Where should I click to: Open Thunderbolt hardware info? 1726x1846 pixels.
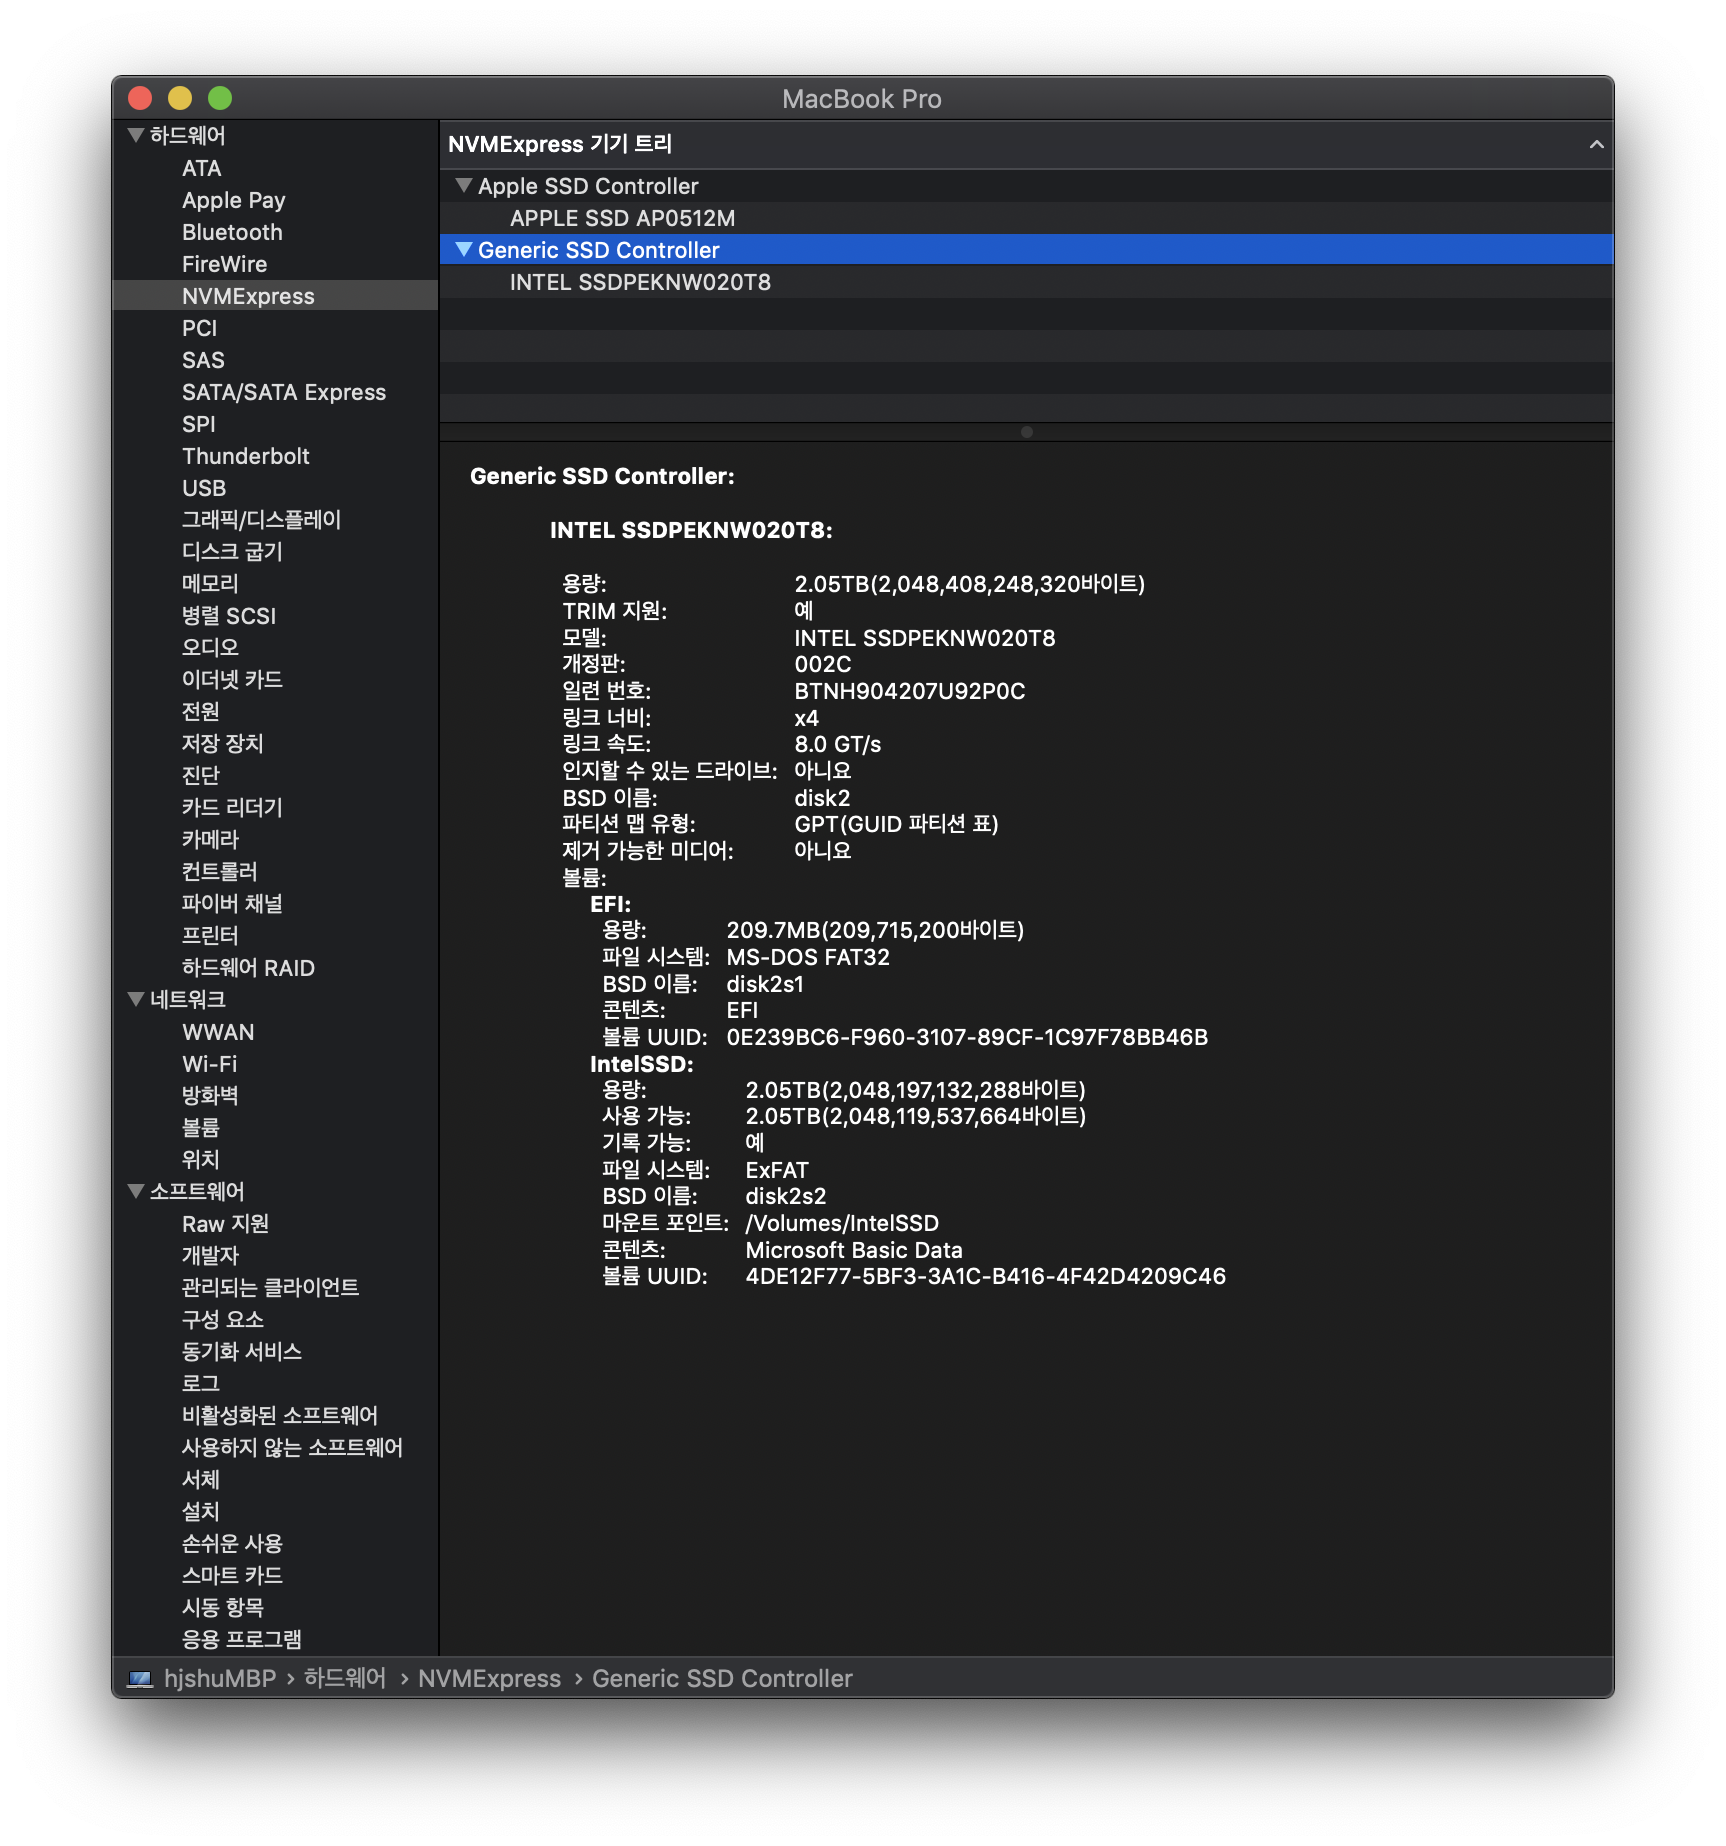point(245,456)
